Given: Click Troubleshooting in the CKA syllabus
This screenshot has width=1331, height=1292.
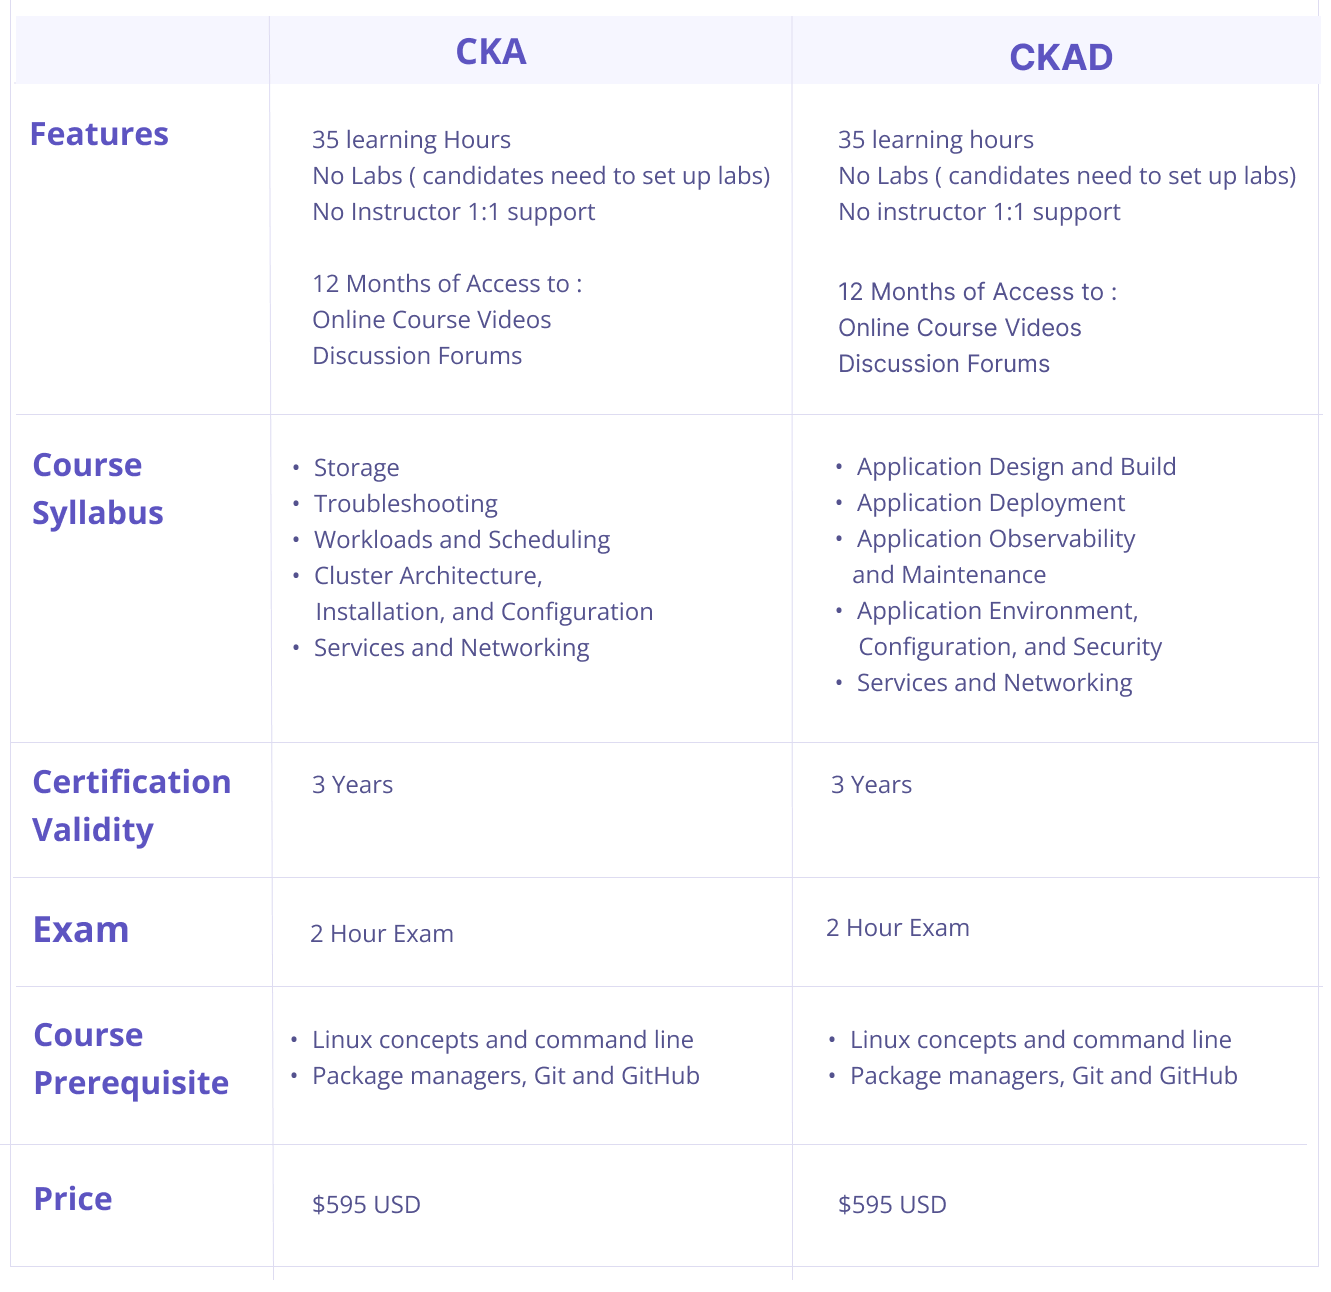Looking at the screenshot, I should tap(406, 504).
